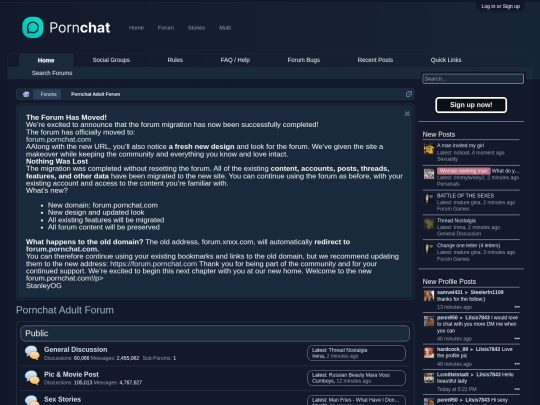This screenshot has width=540, height=405.
Task: Click the home icon in the breadcrumb bar
Action: click(26, 94)
